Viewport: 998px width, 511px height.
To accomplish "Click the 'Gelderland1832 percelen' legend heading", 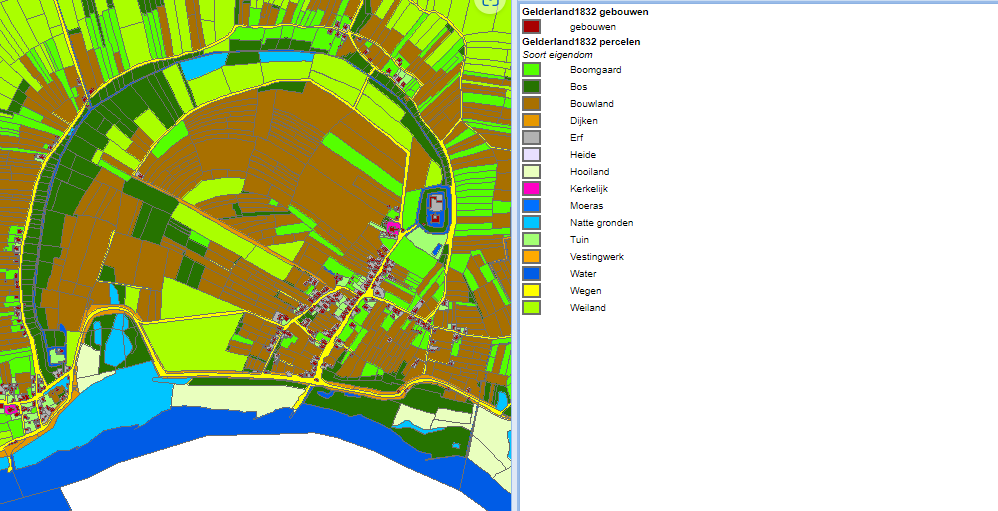I will pos(581,41).
